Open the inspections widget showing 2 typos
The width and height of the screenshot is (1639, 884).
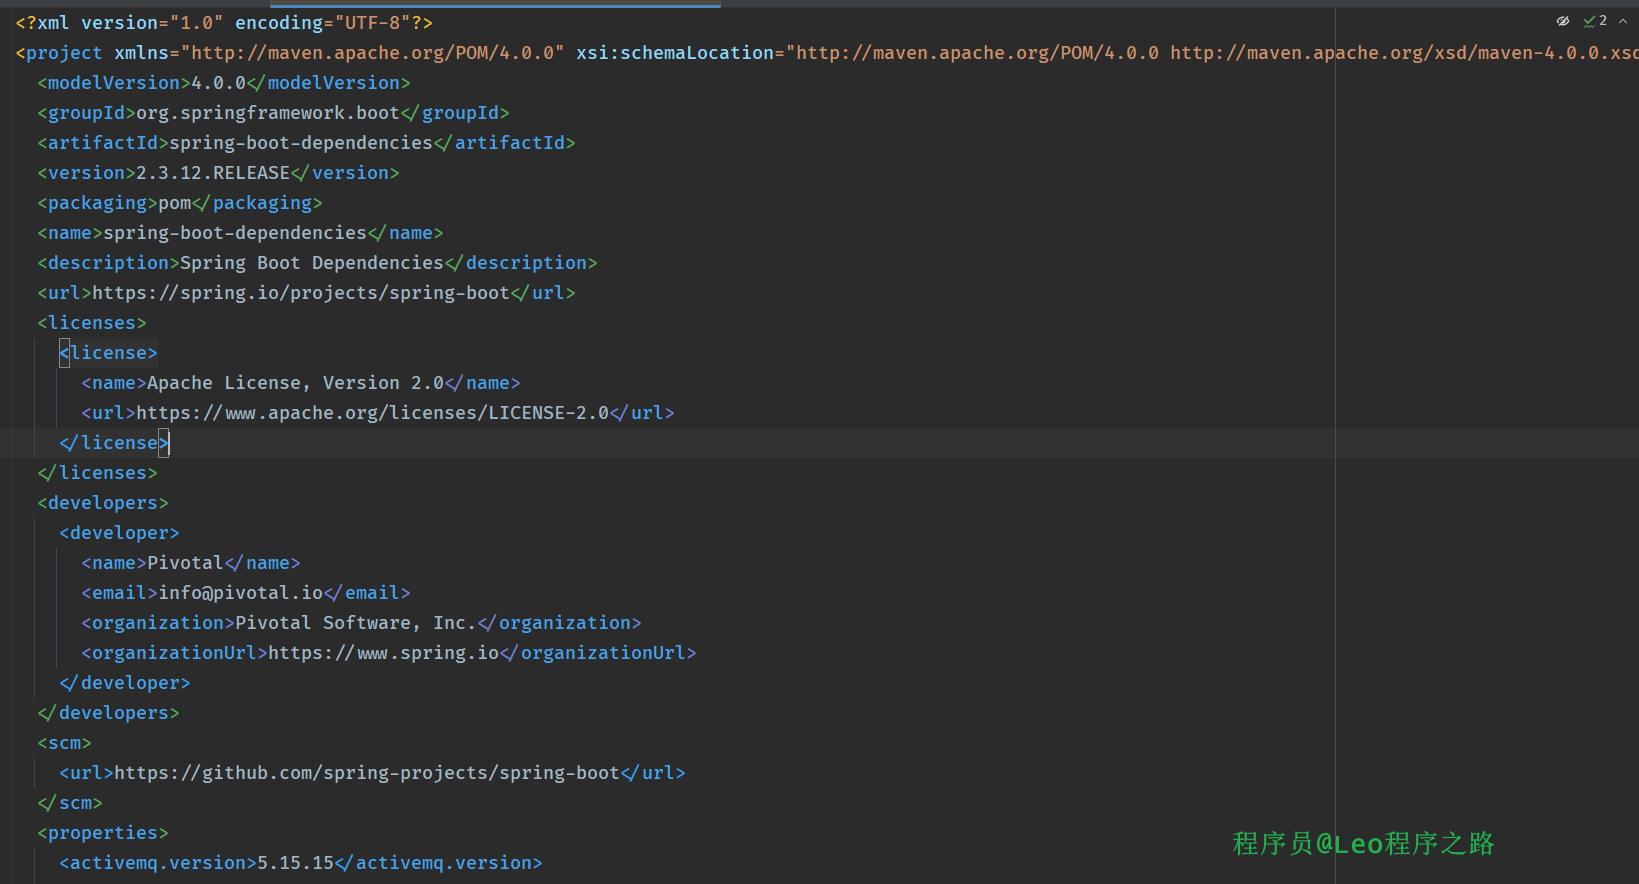[x=1596, y=21]
